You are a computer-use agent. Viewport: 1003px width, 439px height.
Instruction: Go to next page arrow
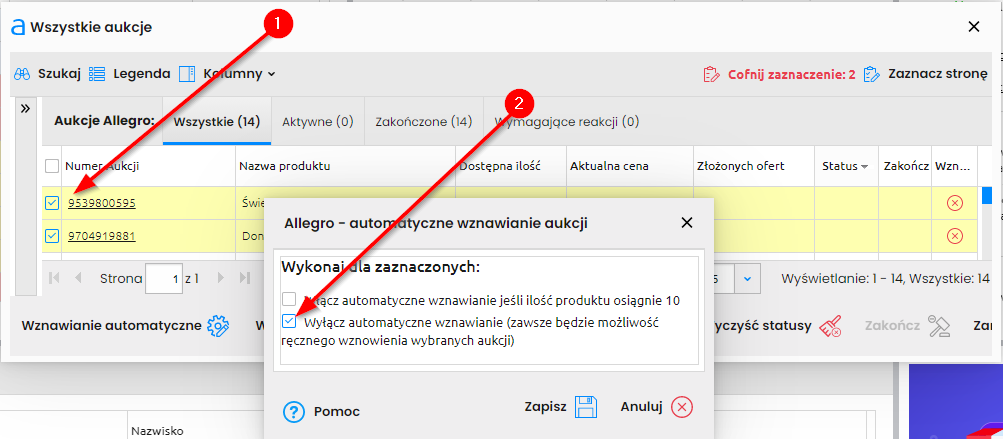[x=221, y=278]
